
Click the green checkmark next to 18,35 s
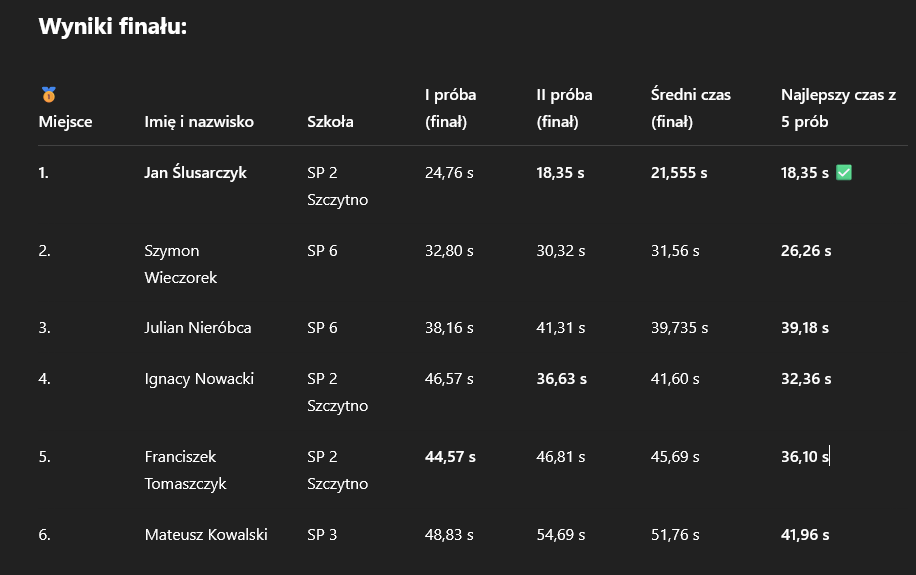coord(843,173)
